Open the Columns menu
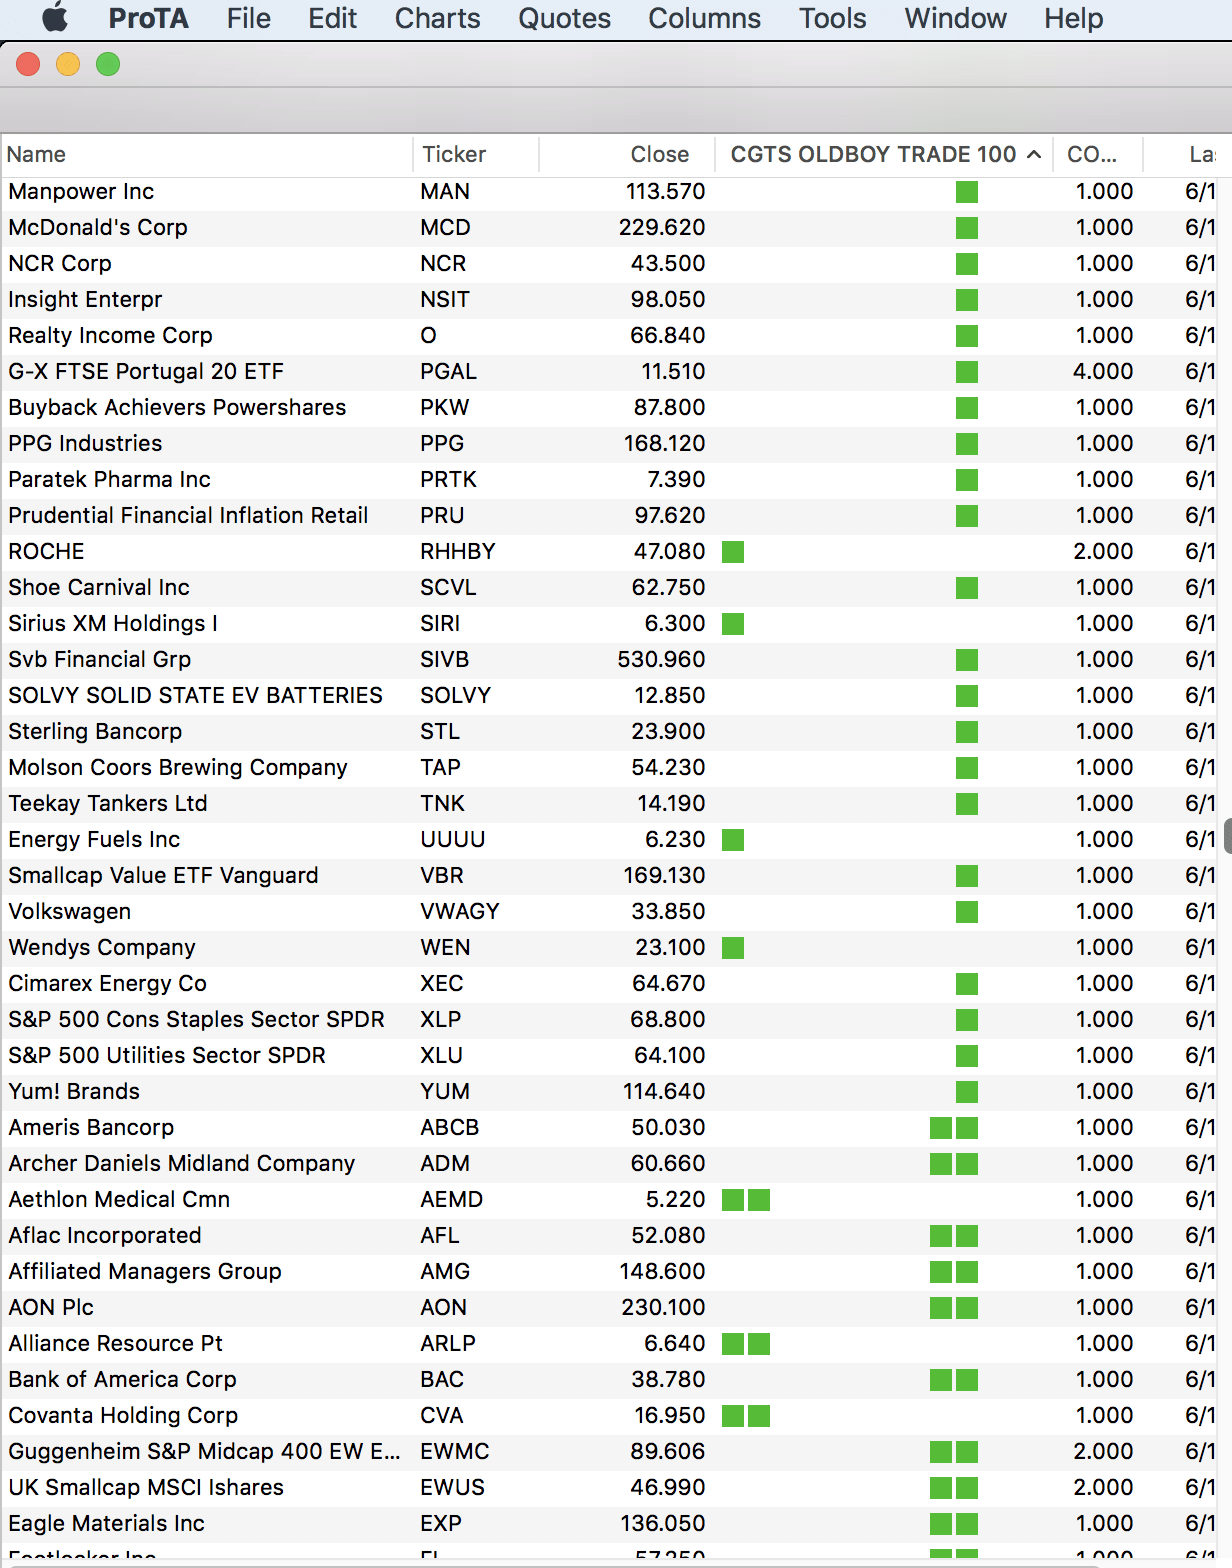Viewport: 1232px width, 1568px height. [x=704, y=18]
